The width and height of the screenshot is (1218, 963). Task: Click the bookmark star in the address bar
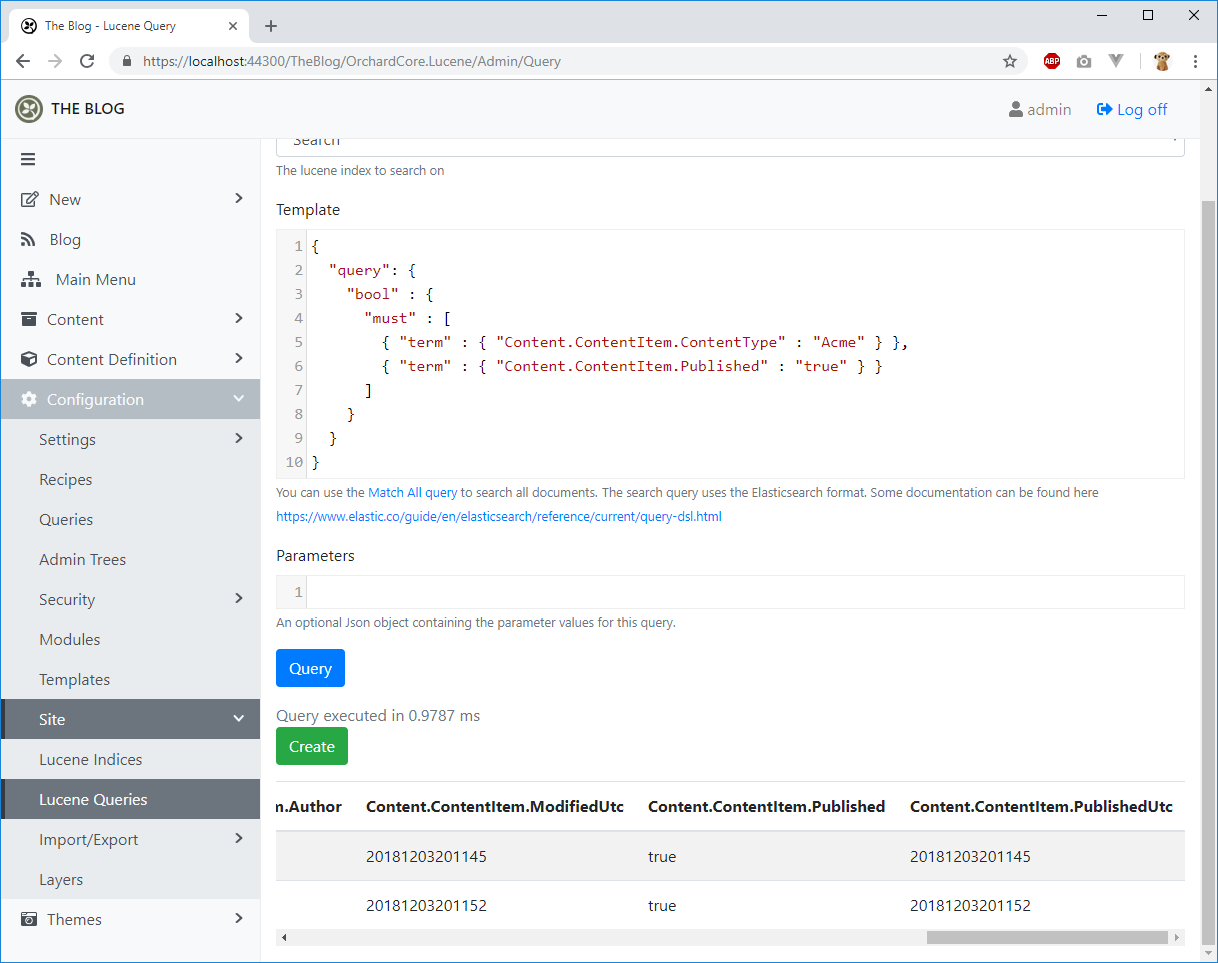[1010, 61]
